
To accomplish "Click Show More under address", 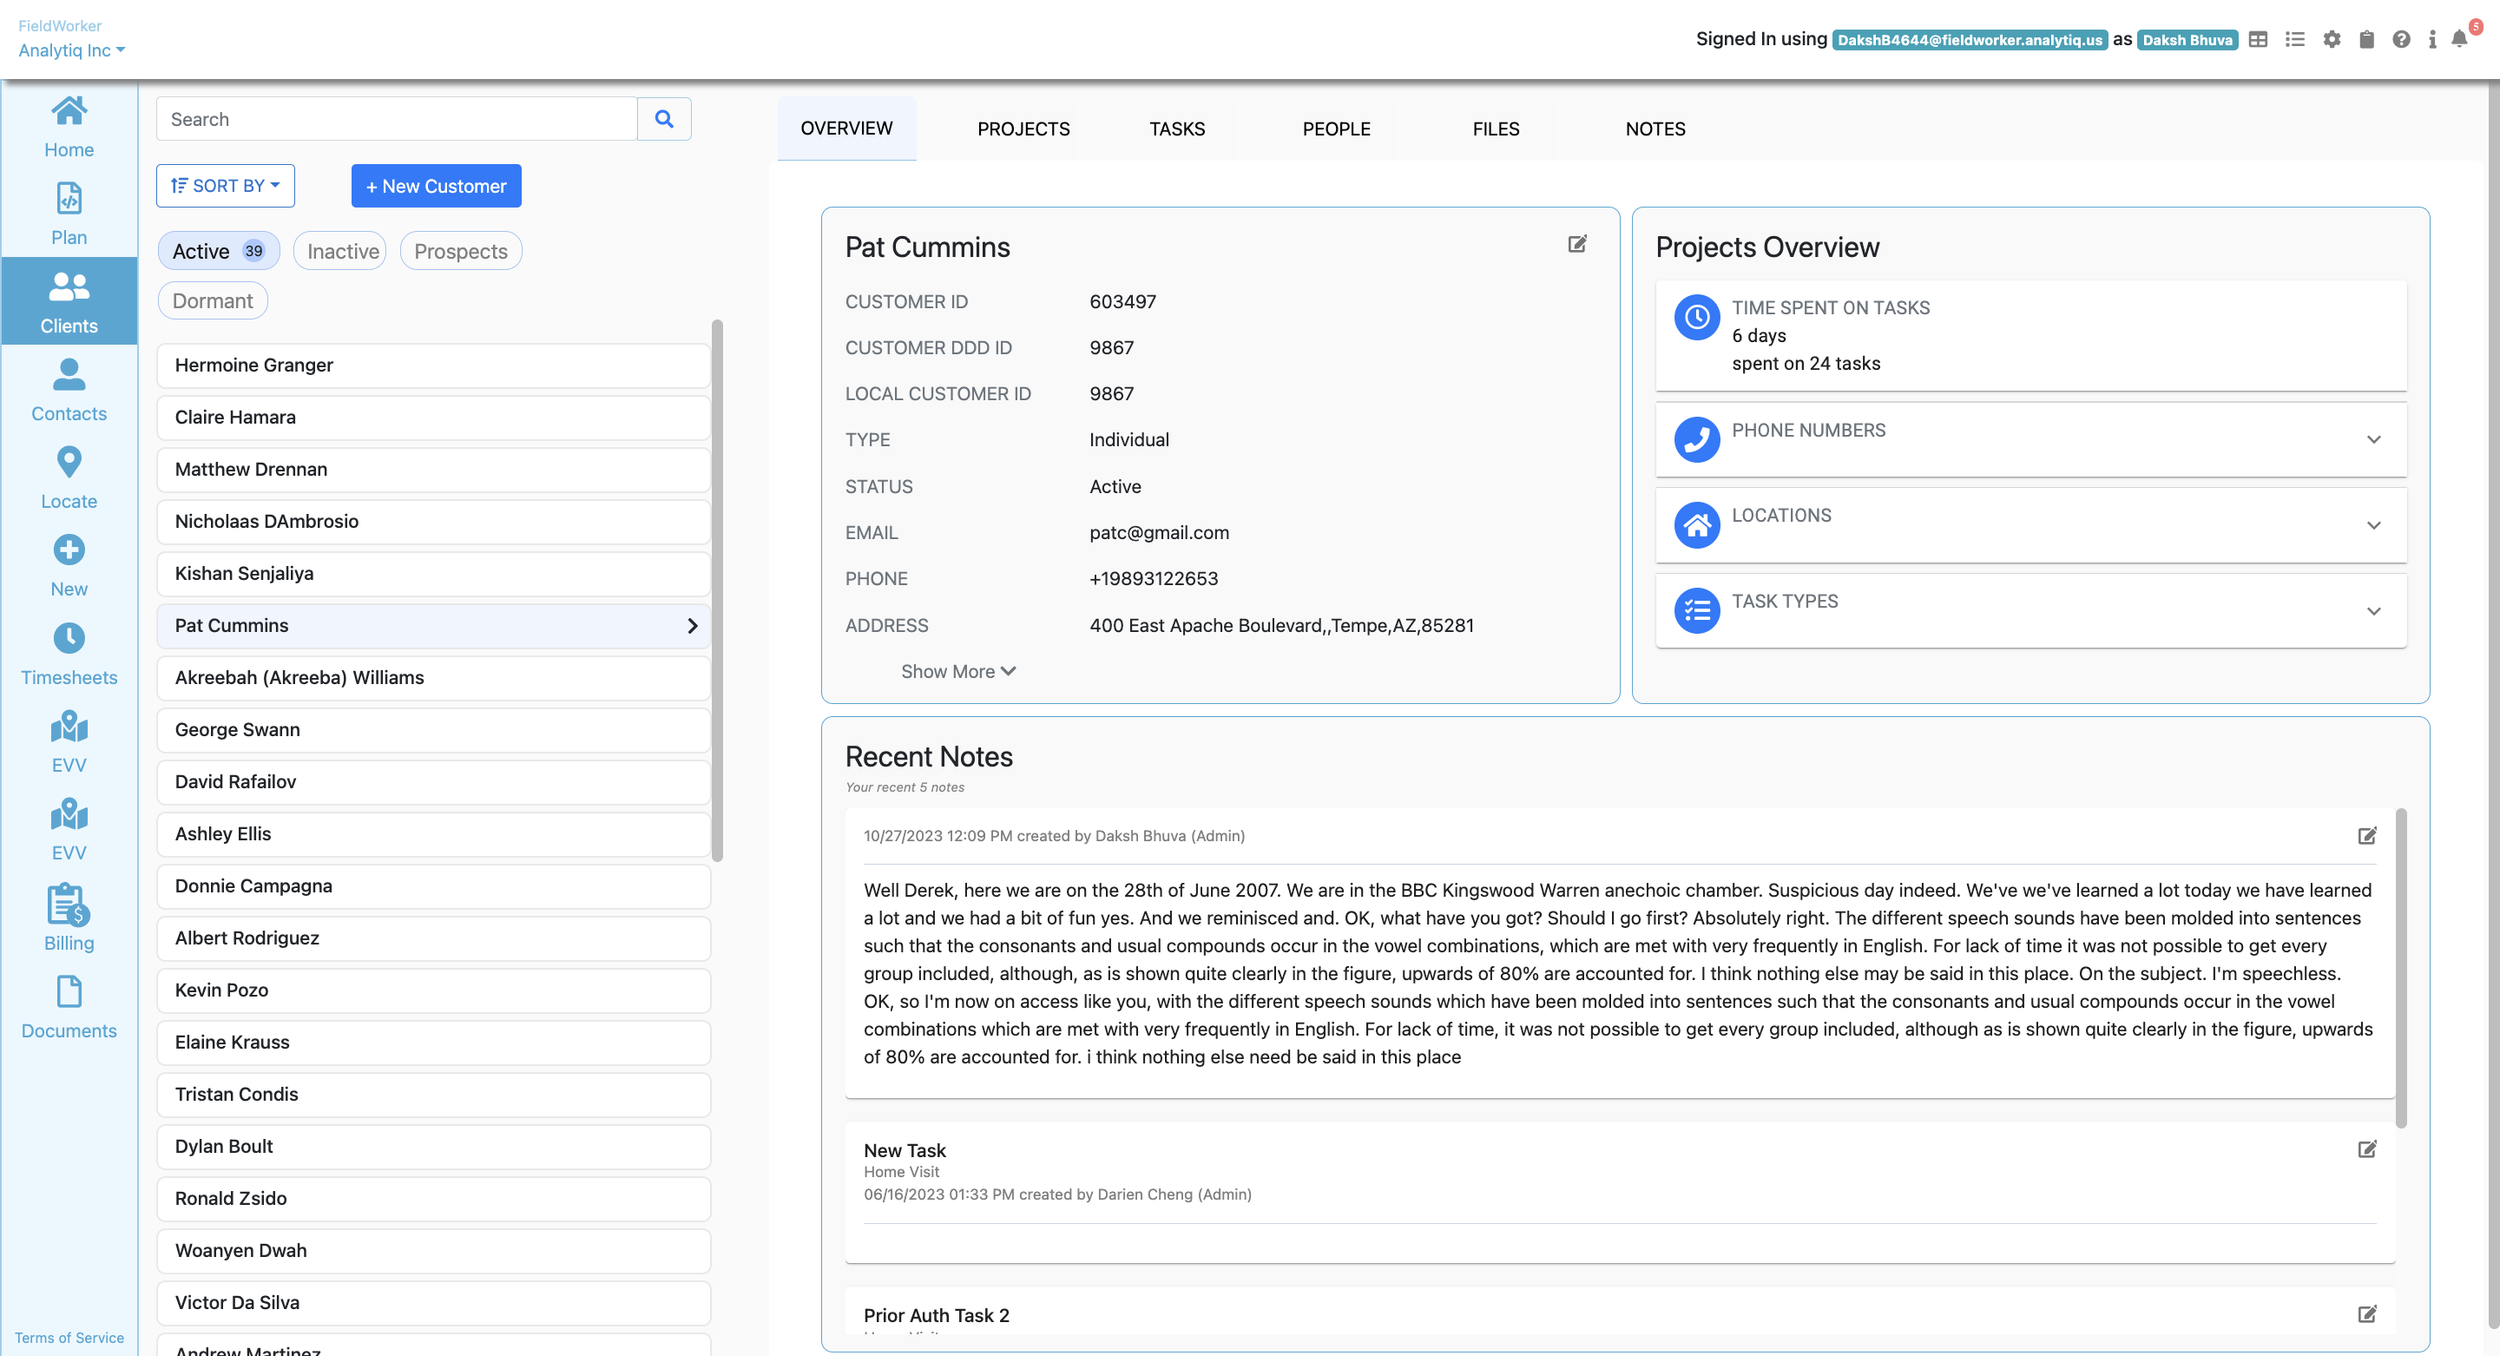I will tap(957, 672).
